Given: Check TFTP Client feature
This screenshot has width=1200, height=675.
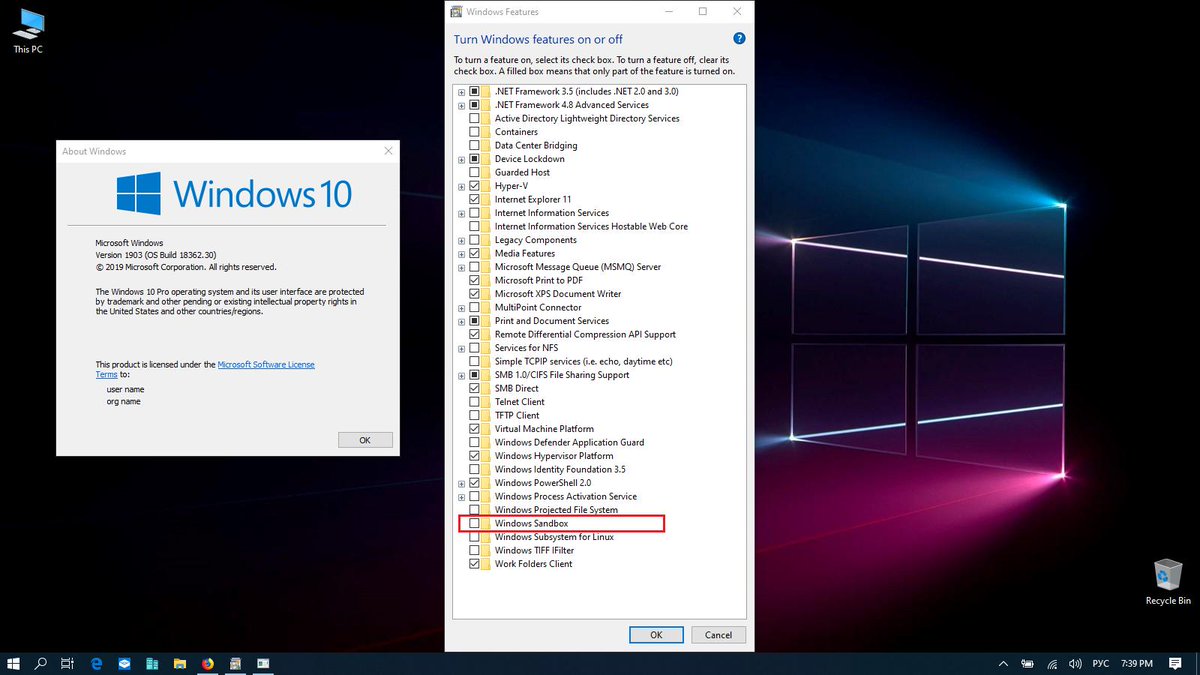Looking at the screenshot, I should pyautogui.click(x=475, y=415).
